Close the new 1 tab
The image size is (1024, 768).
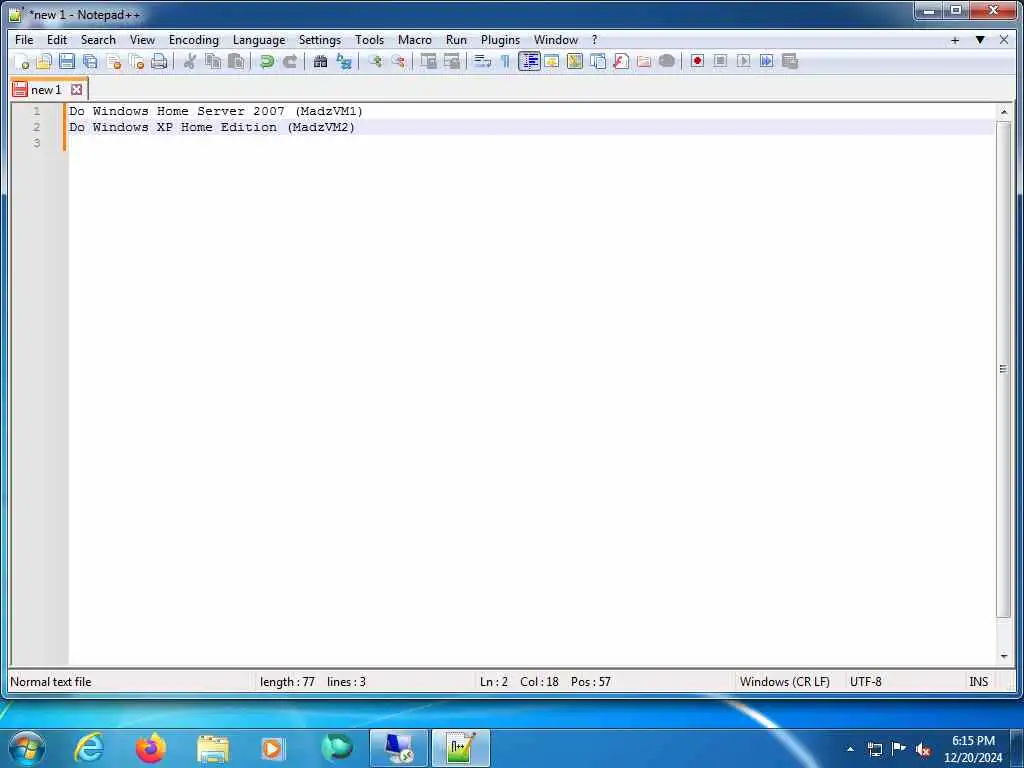point(76,89)
